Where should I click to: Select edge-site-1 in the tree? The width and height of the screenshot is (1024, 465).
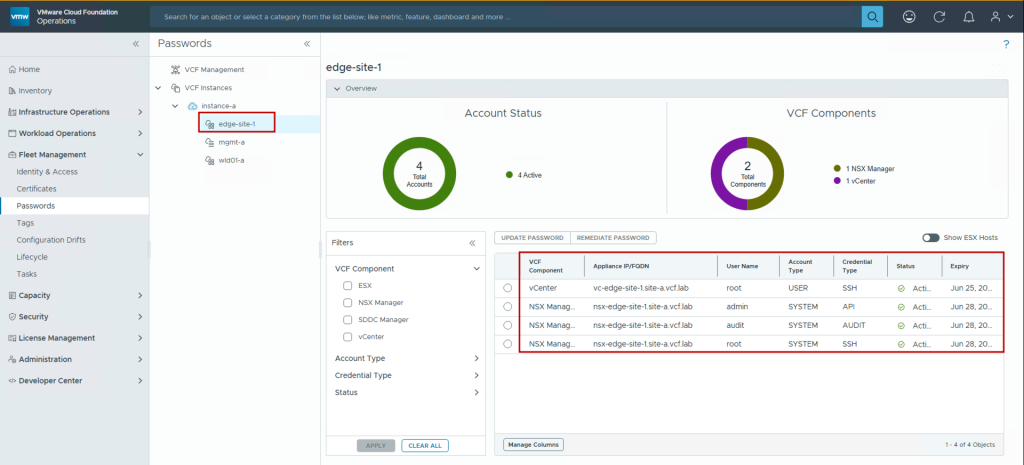237,124
